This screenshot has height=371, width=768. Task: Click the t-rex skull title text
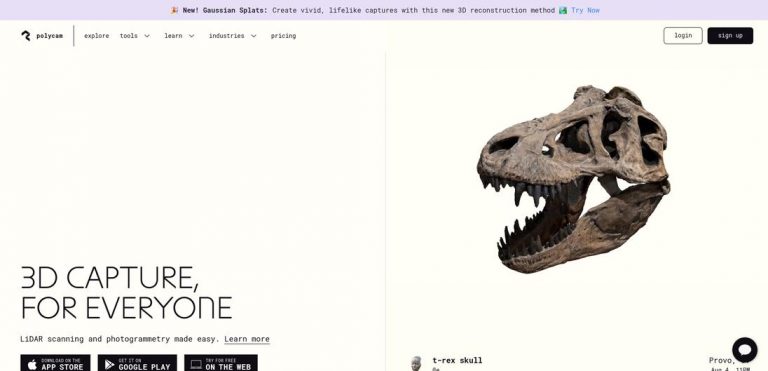point(457,360)
